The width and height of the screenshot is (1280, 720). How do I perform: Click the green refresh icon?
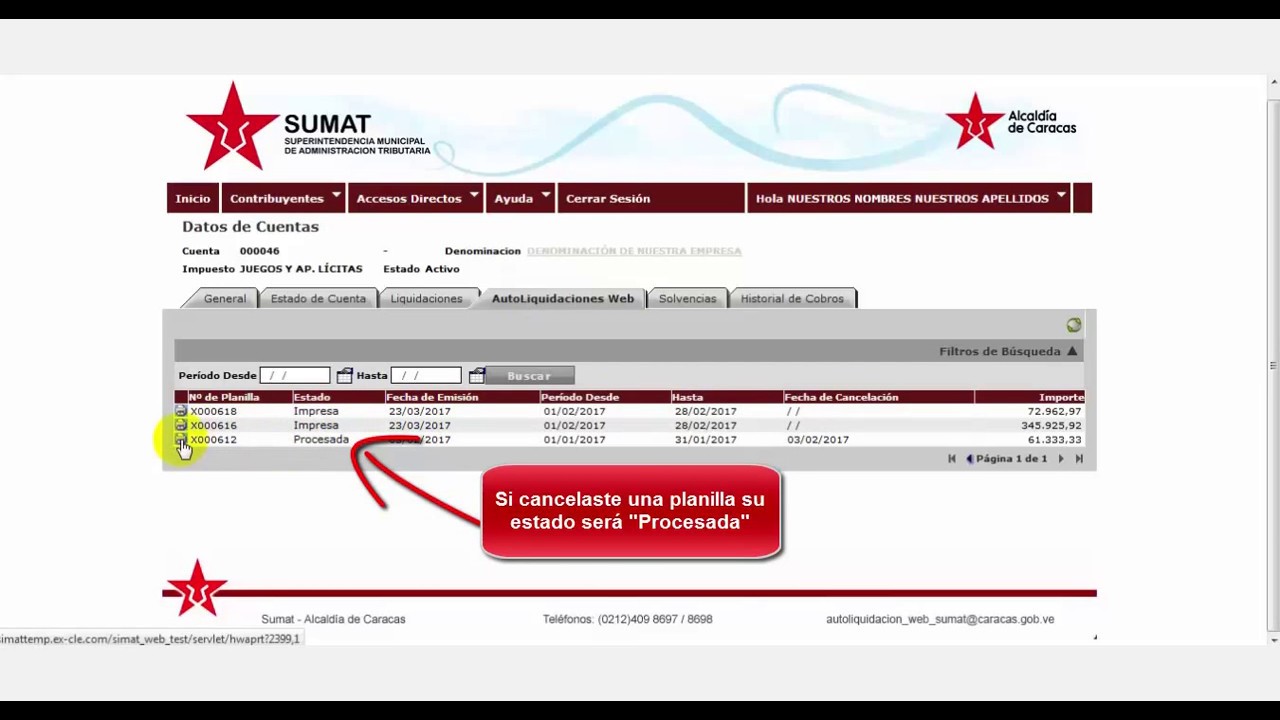[x=1073, y=325]
